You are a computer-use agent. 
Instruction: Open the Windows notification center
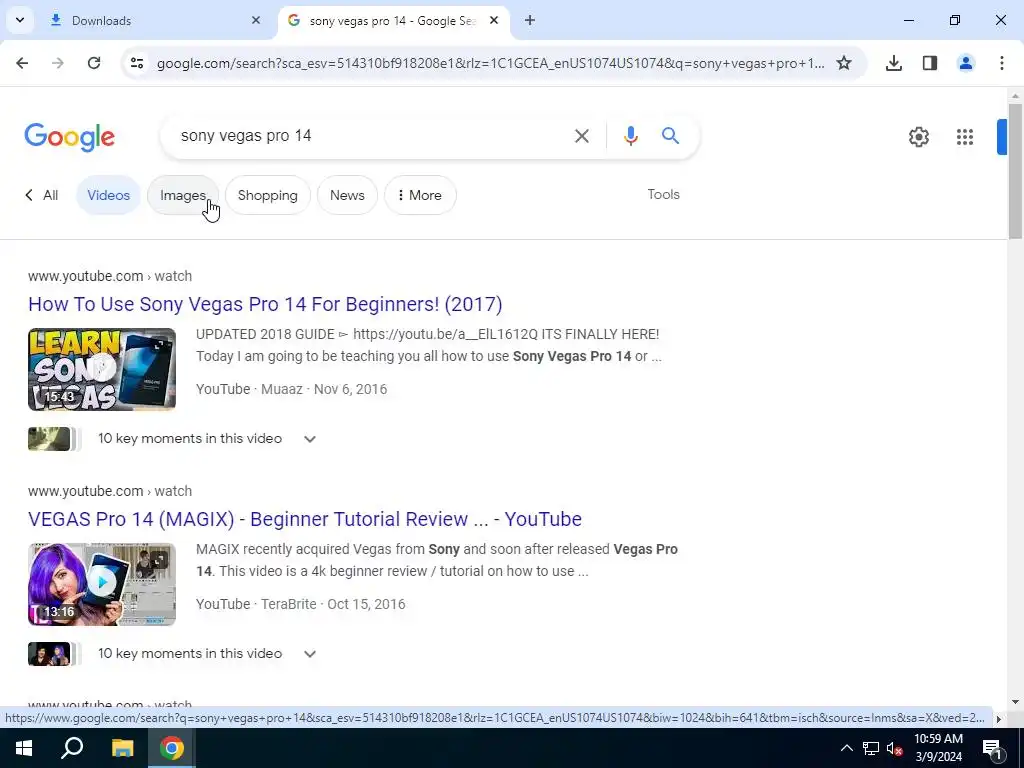(x=992, y=748)
